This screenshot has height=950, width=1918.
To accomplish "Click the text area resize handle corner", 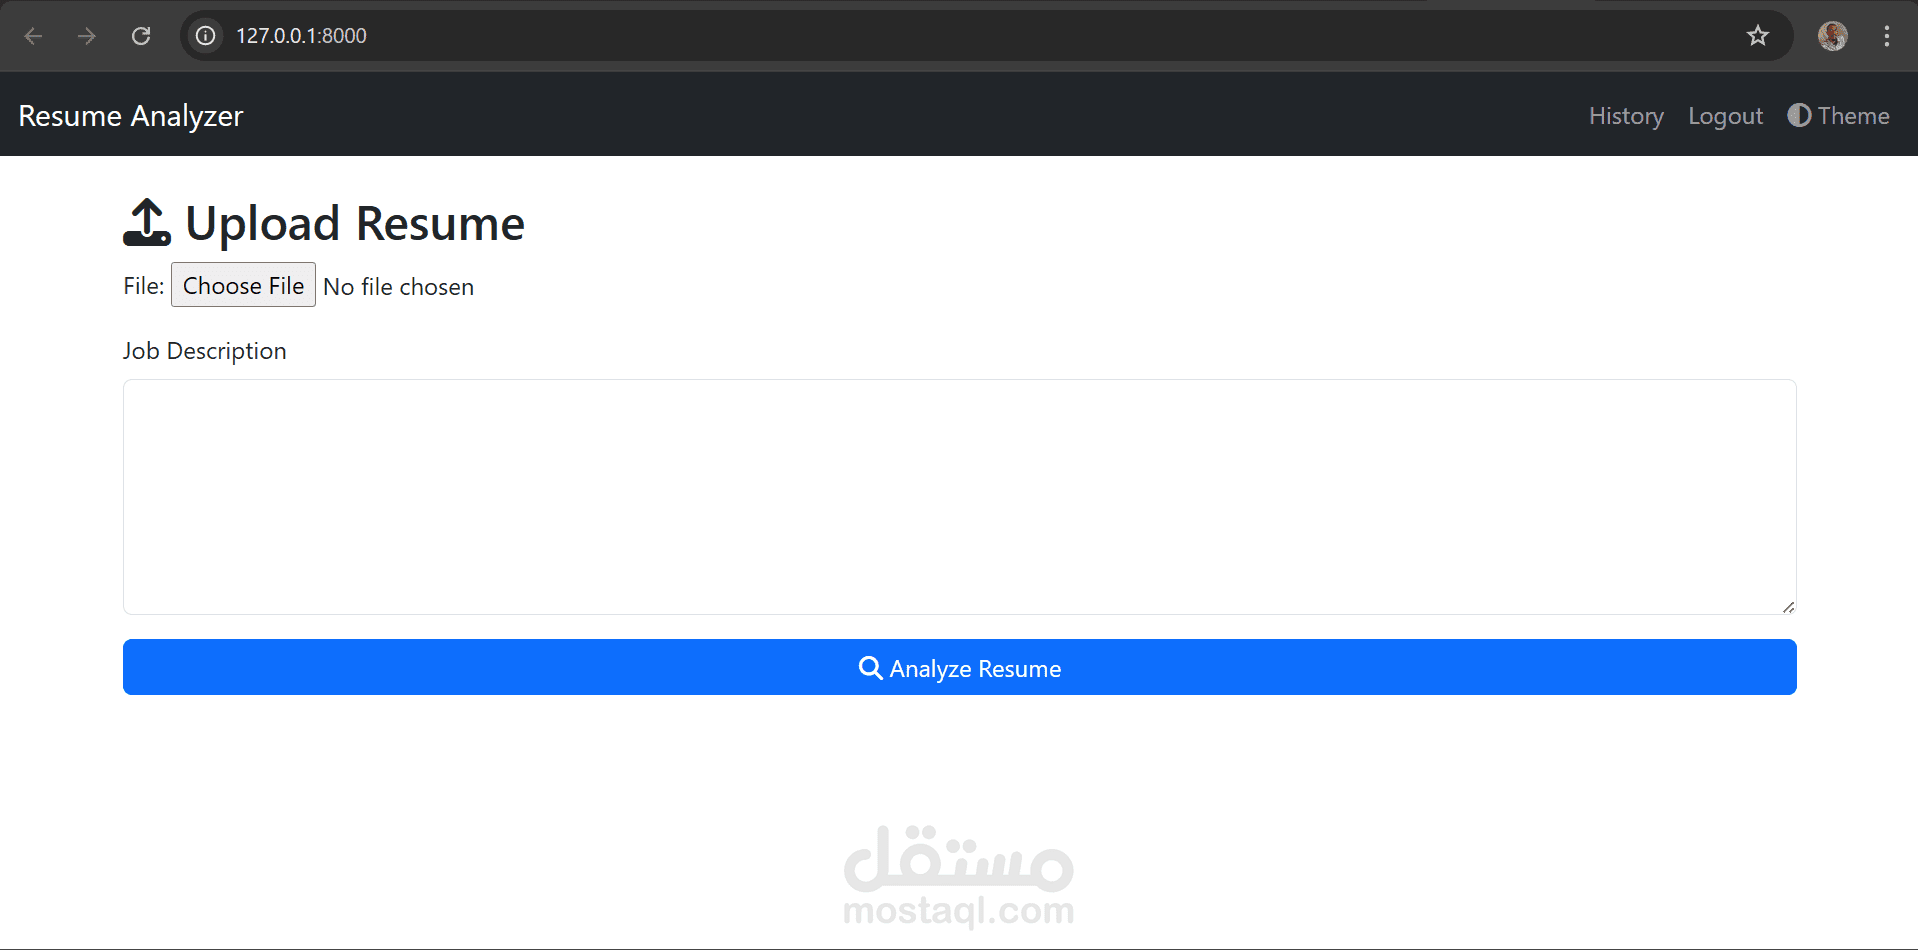I will [x=1788, y=607].
